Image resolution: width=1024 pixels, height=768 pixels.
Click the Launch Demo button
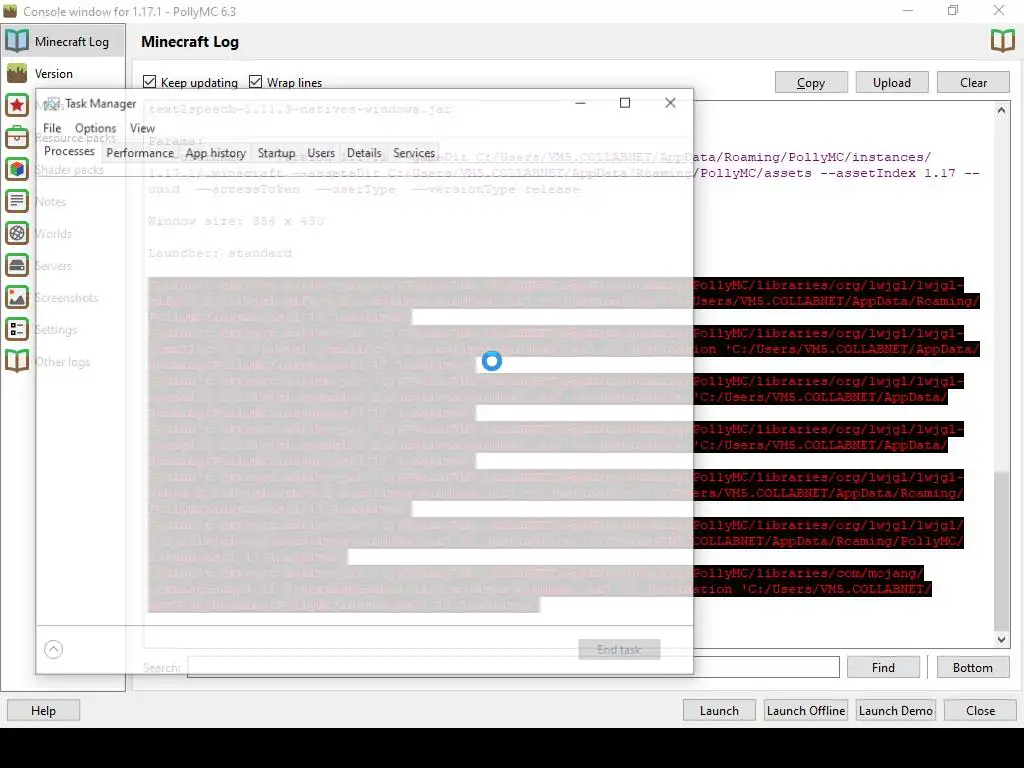895,711
